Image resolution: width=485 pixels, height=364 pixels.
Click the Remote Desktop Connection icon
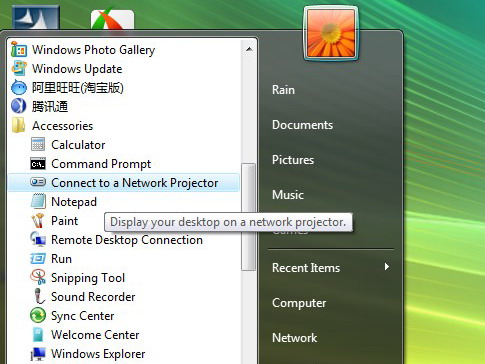[38, 239]
